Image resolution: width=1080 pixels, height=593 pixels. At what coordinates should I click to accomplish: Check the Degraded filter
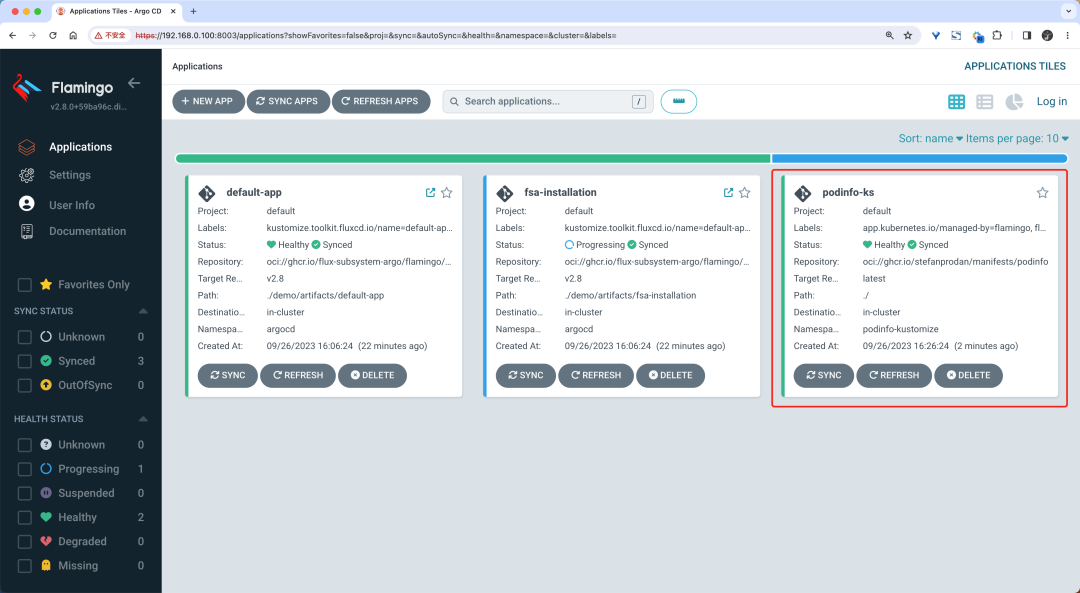coord(25,541)
